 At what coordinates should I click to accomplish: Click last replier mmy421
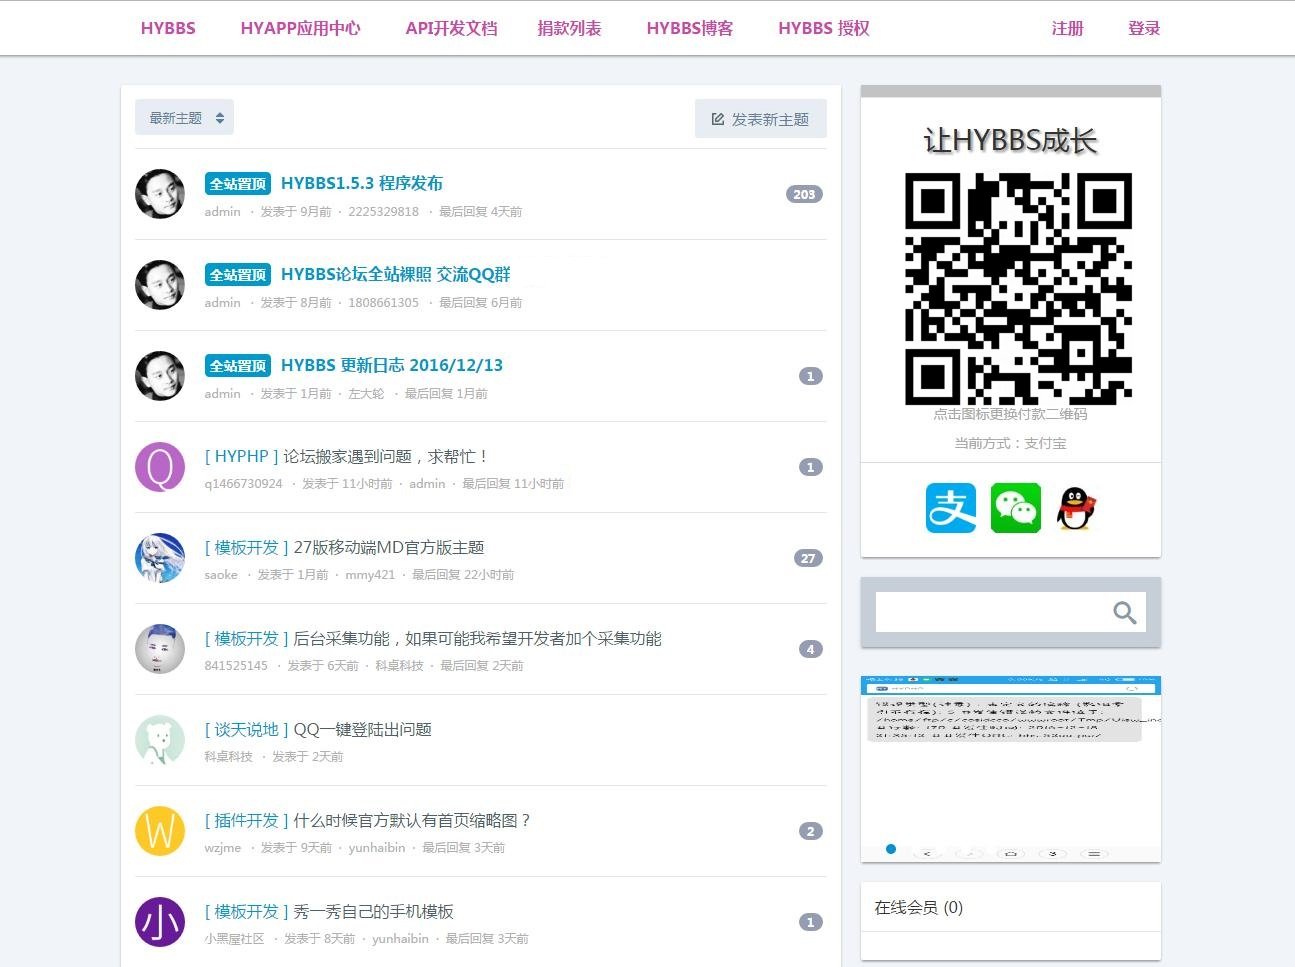click(x=370, y=575)
